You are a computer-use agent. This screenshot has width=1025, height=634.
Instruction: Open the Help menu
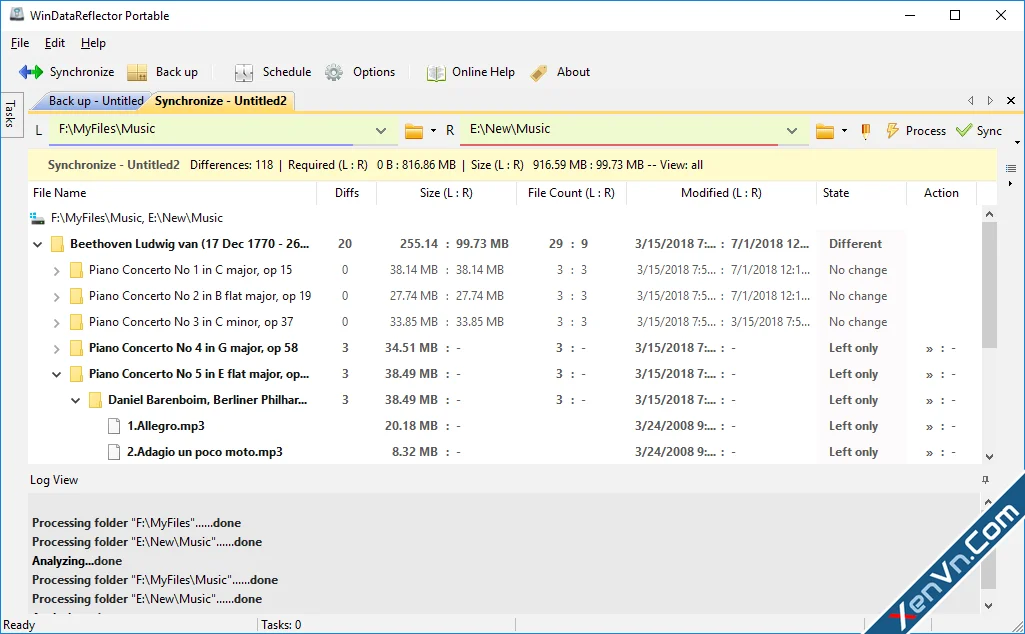[93, 43]
